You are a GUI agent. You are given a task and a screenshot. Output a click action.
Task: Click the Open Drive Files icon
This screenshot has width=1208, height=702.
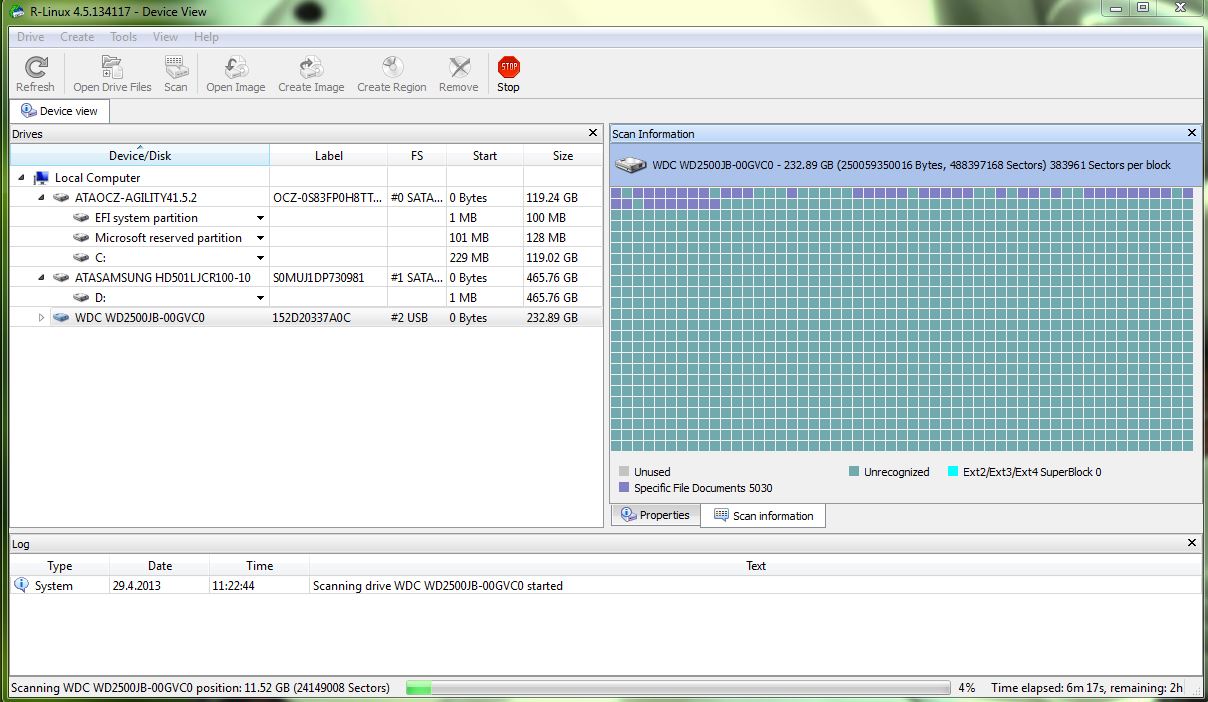click(x=112, y=67)
